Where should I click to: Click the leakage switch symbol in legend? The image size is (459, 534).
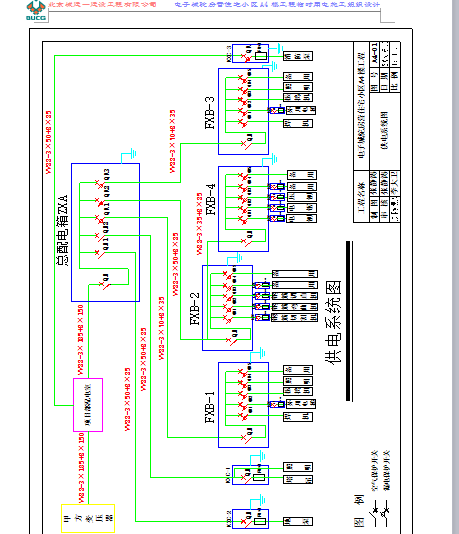click(x=385, y=512)
